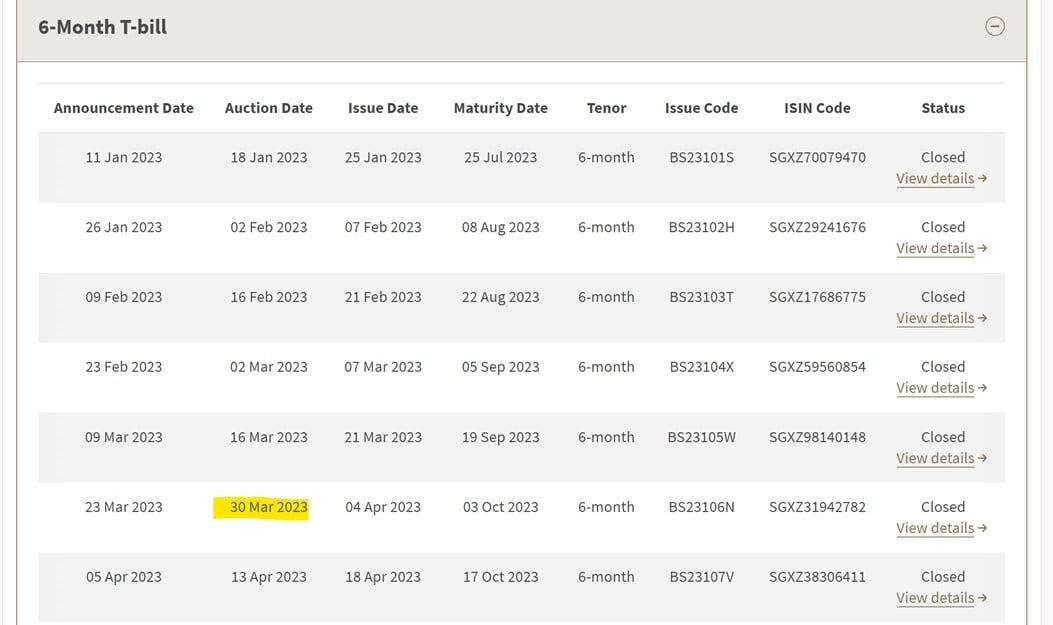Select announcement date 11 Jan 2023
This screenshot has width=1053, height=625.
[x=124, y=158]
